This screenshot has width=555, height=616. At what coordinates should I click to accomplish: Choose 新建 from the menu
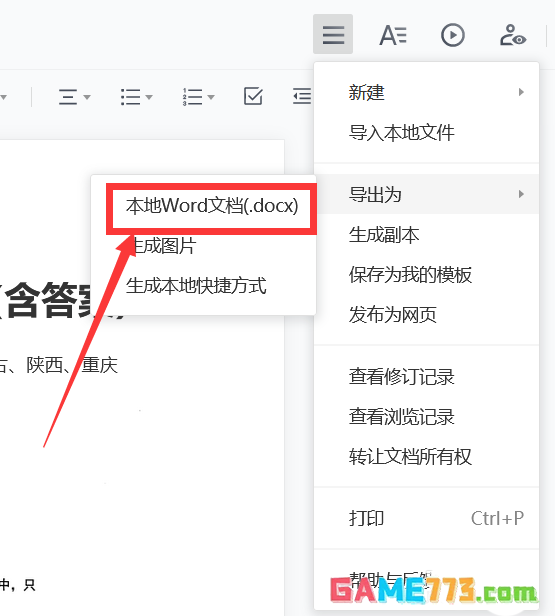pyautogui.click(x=426, y=92)
